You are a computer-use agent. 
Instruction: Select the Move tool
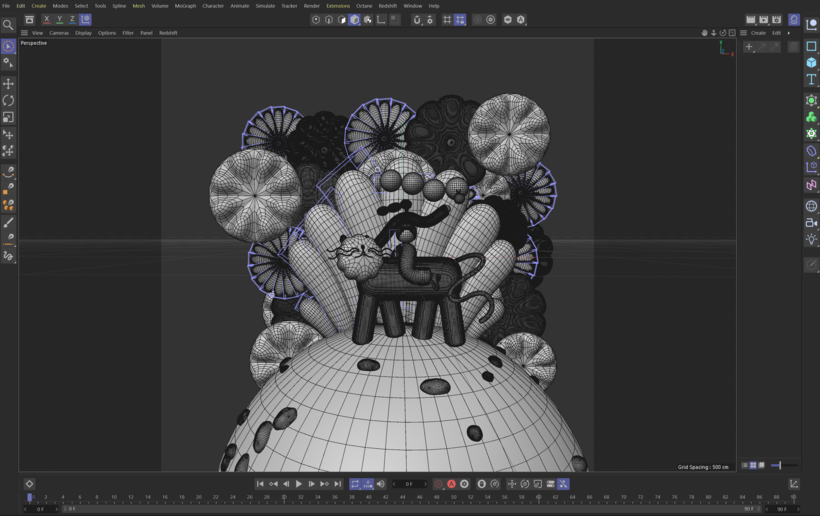8,84
